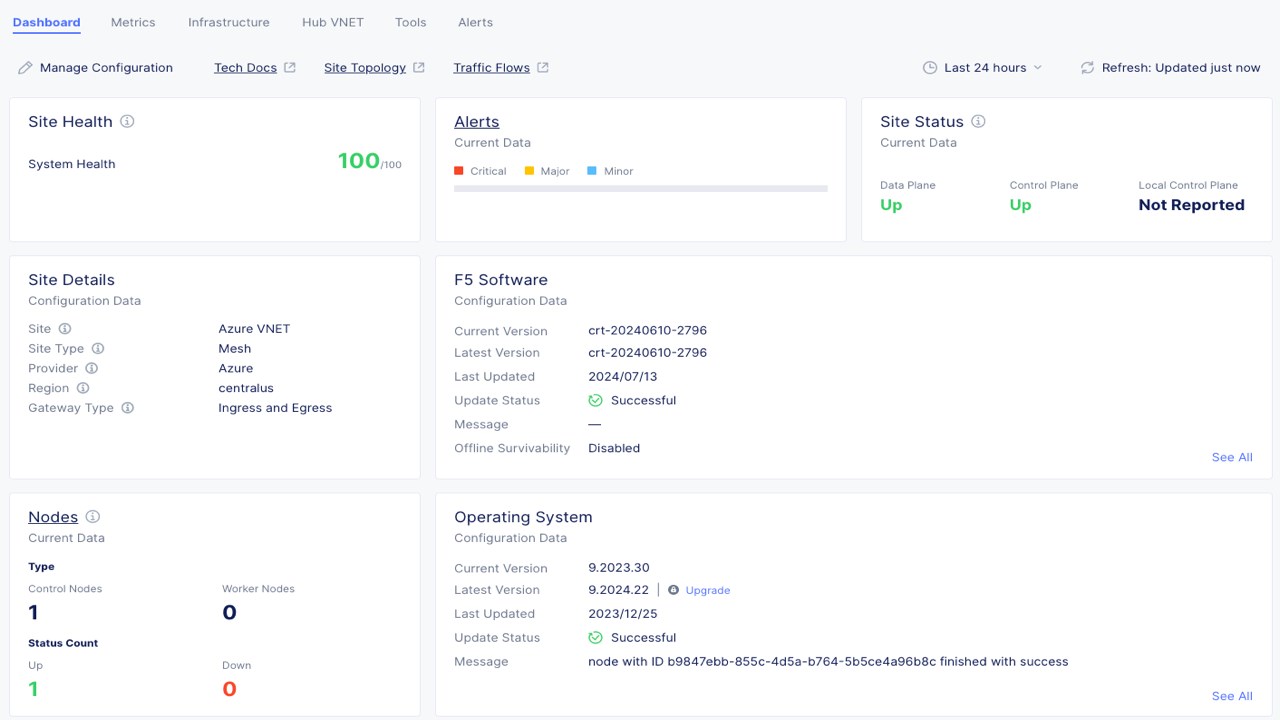View the Alerts tab
This screenshot has width=1280, height=720.
pyautogui.click(x=475, y=22)
